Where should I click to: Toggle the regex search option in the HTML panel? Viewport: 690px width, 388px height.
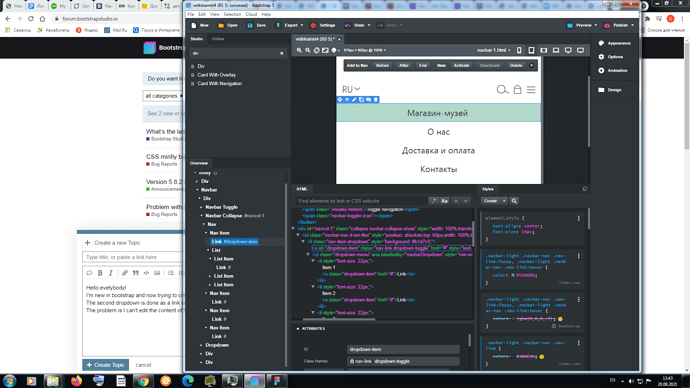click(x=433, y=201)
